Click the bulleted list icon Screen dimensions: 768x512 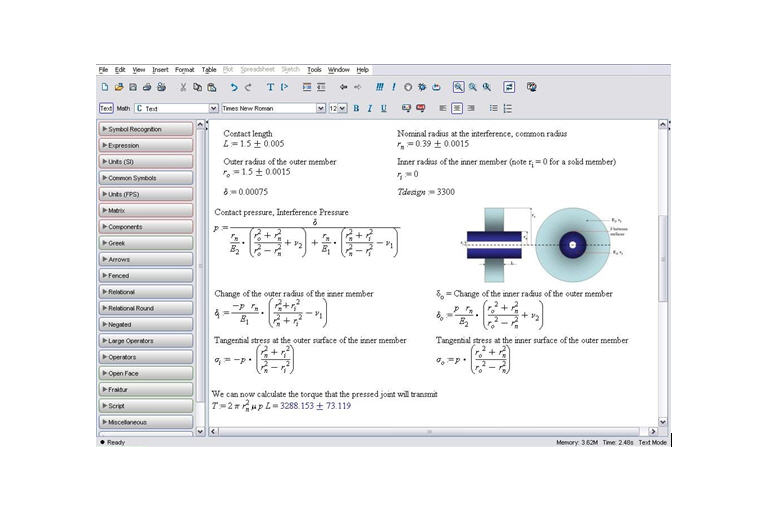tap(493, 108)
